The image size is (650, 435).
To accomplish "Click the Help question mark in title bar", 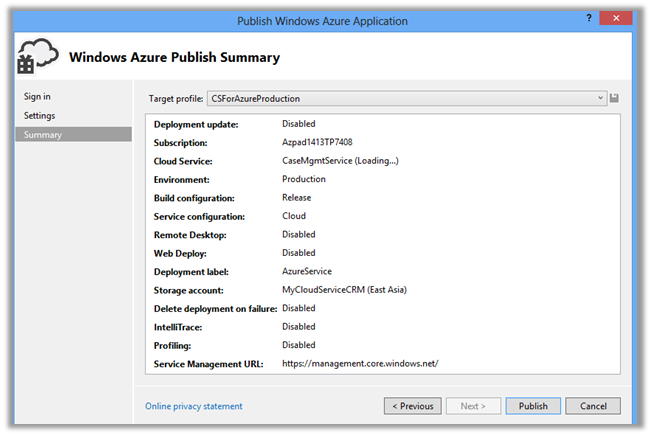I will [587, 19].
